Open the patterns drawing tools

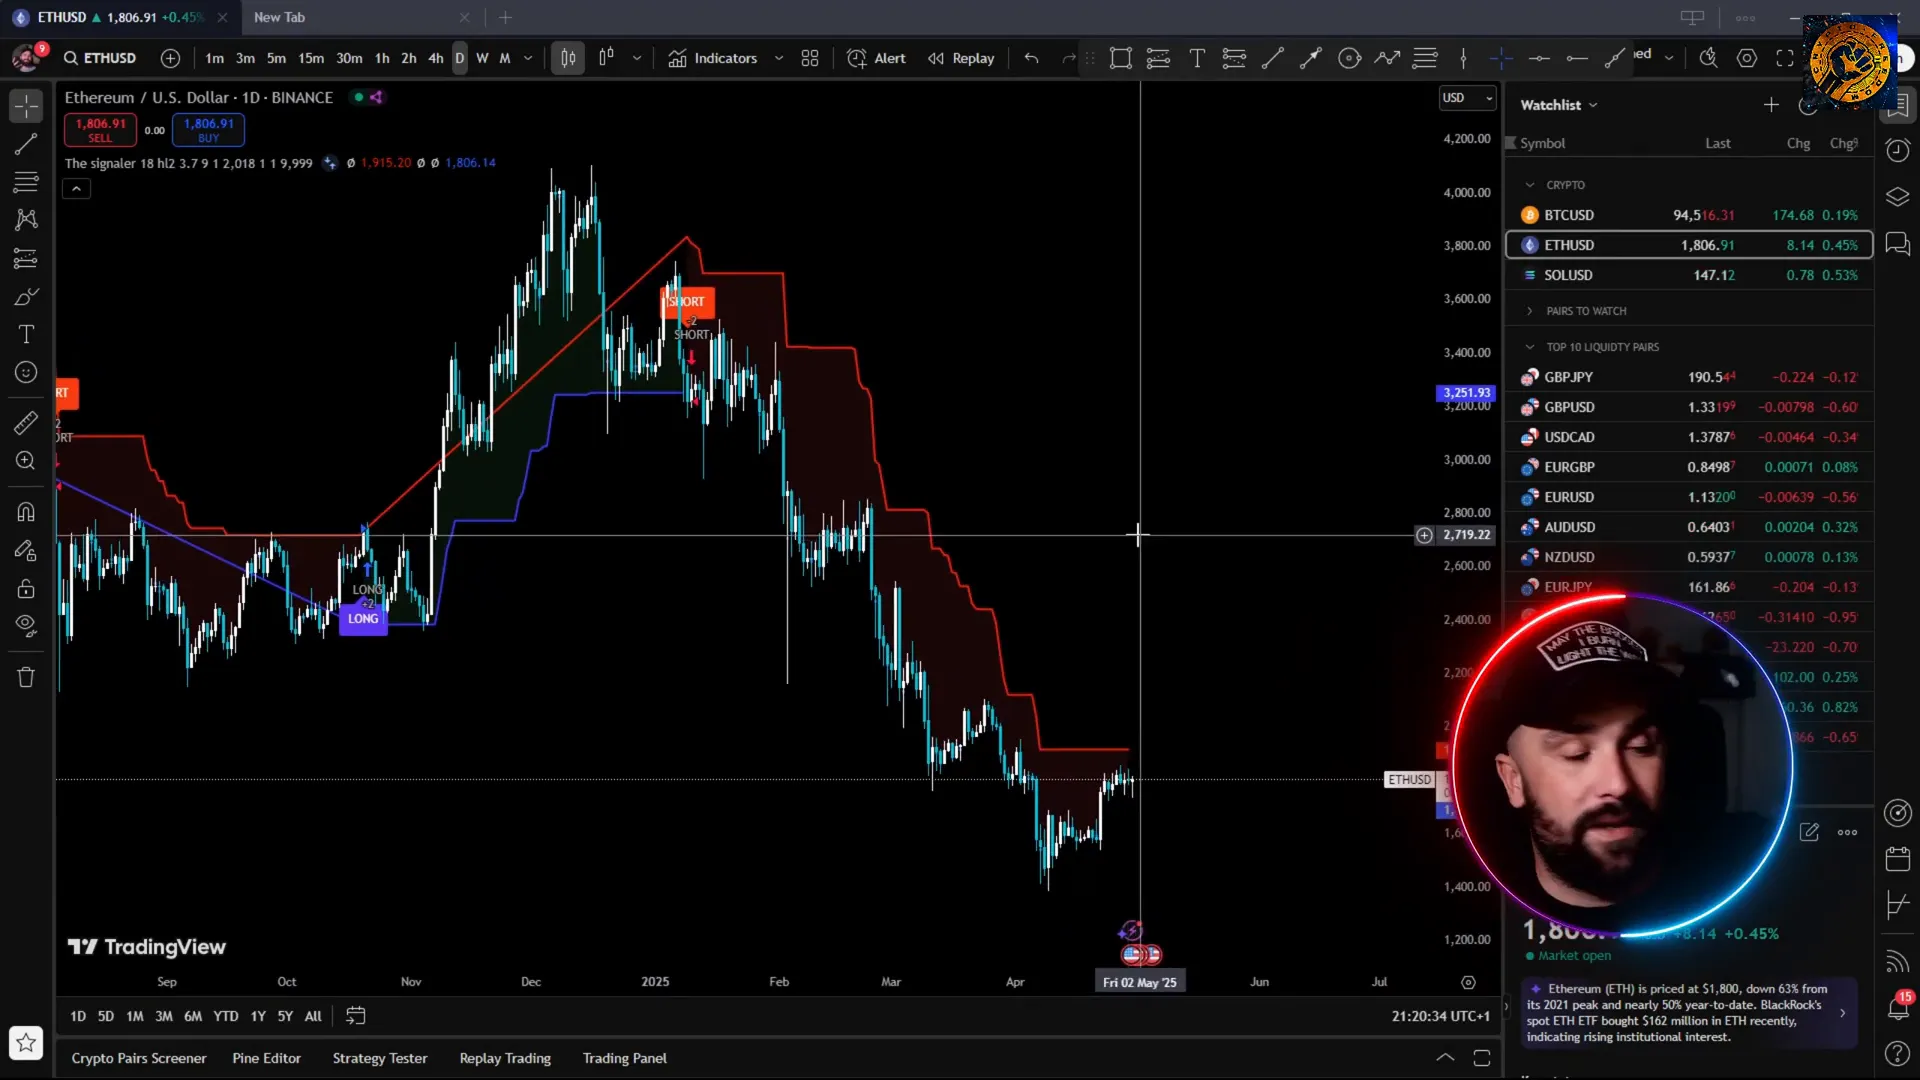click(26, 220)
